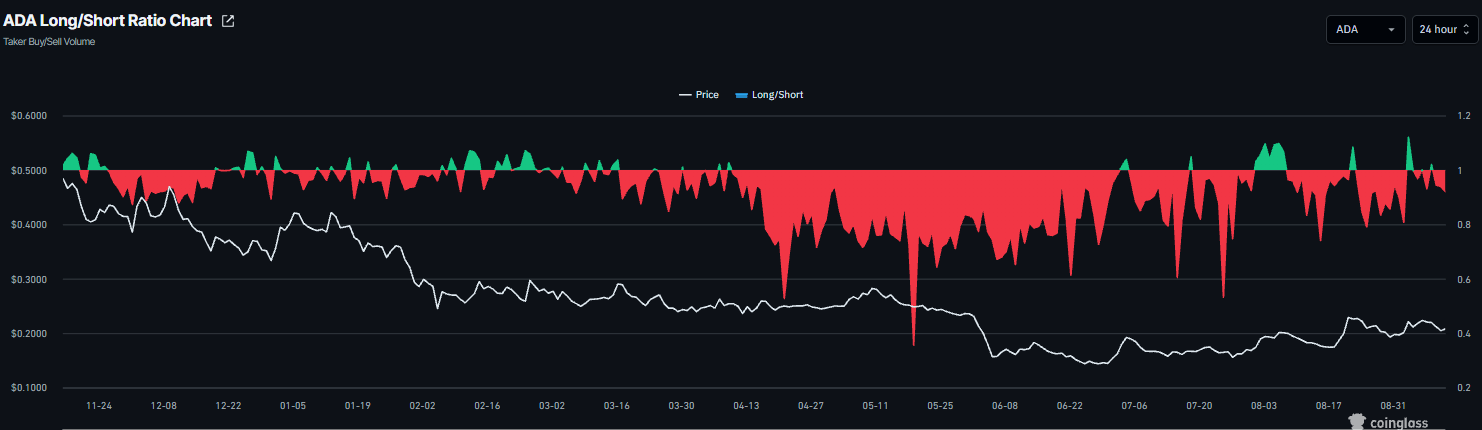Click the Taker Buy/Sell Volume subtitle
The height and width of the screenshot is (430, 1482).
coord(49,42)
